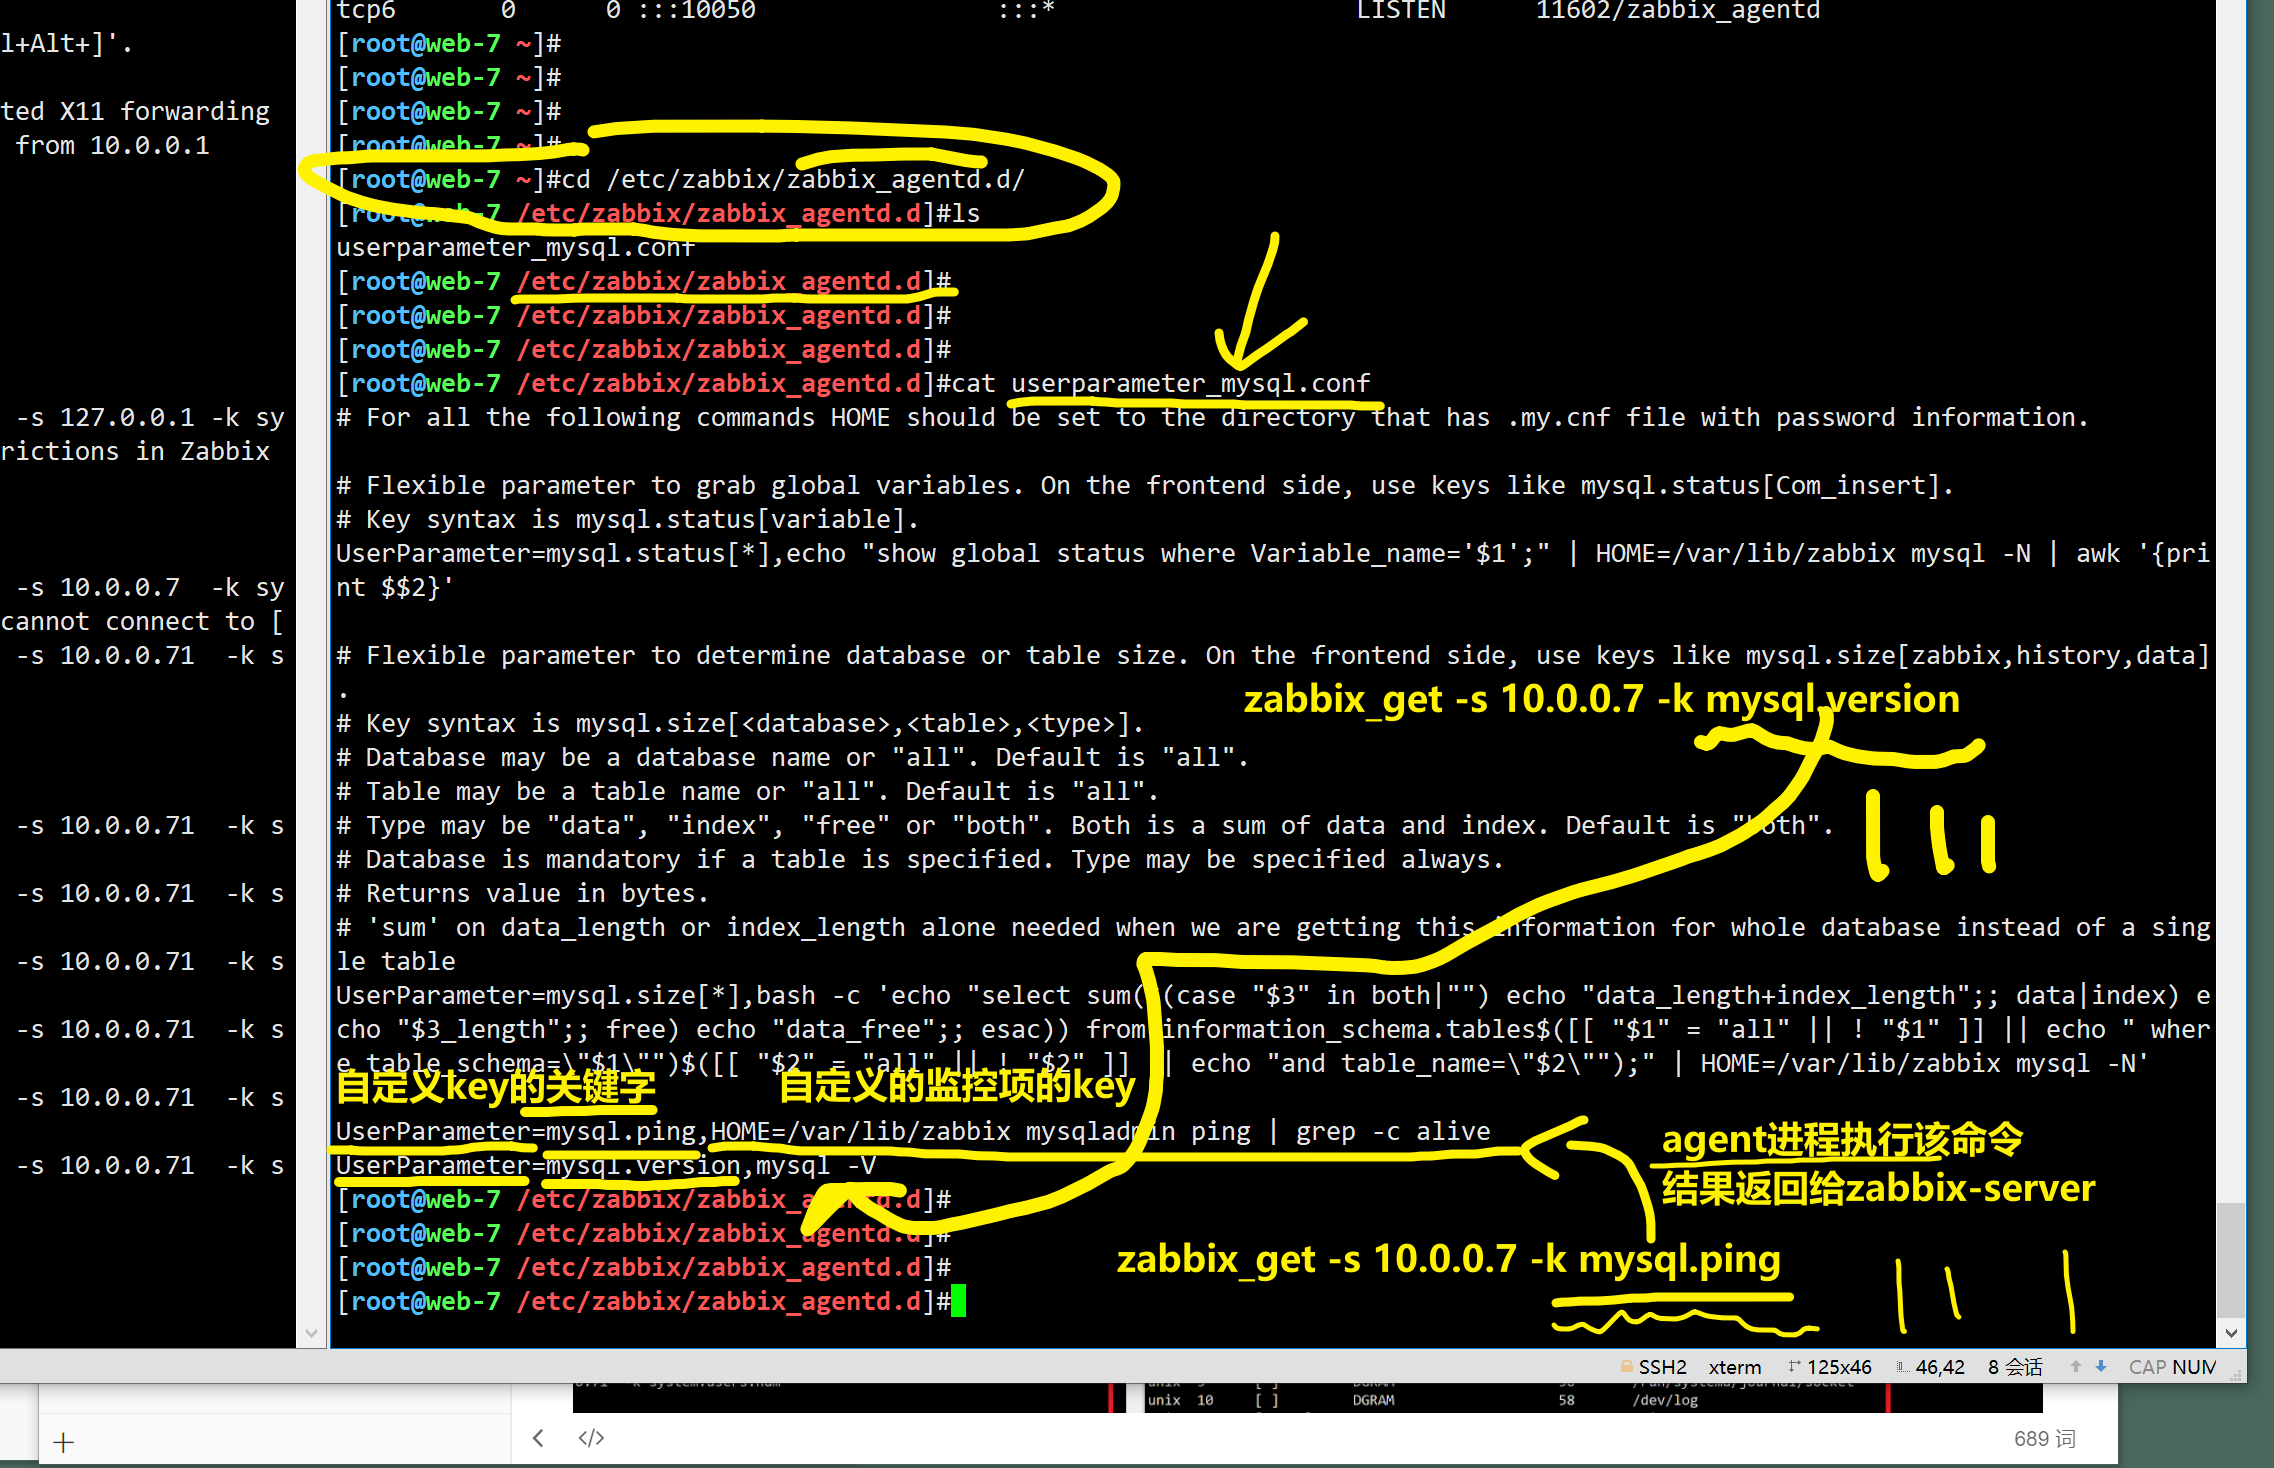Click the source code mode </> icon in the editor
Image resolution: width=2274 pixels, height=1468 pixels.
click(x=591, y=1438)
